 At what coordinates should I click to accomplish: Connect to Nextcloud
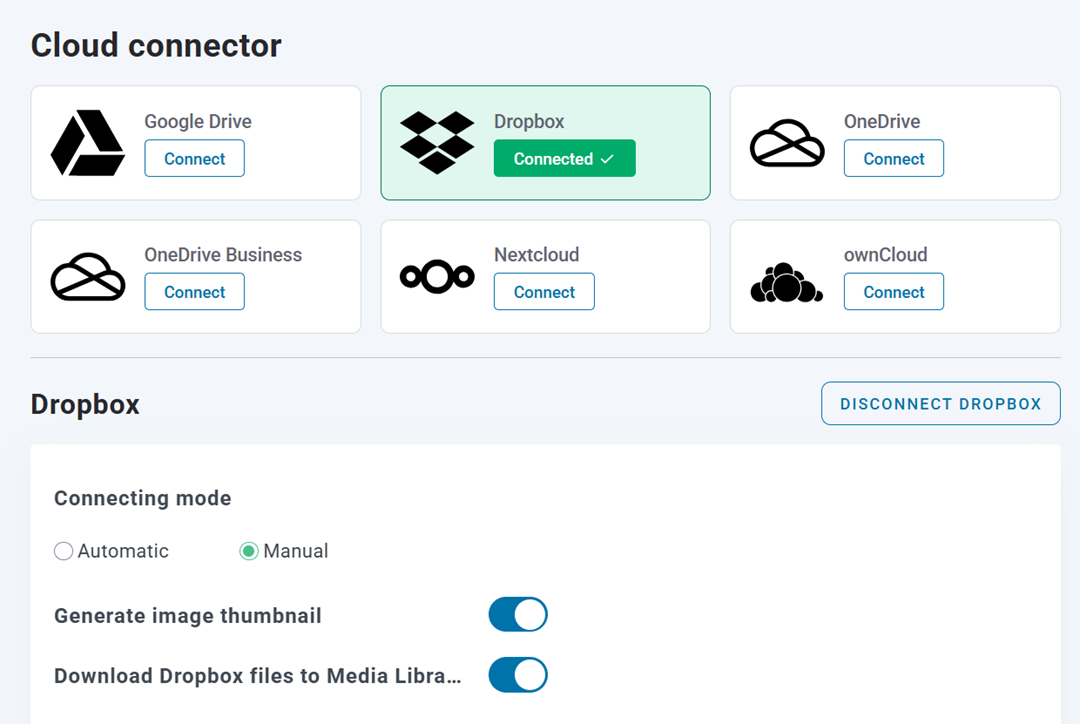click(544, 292)
